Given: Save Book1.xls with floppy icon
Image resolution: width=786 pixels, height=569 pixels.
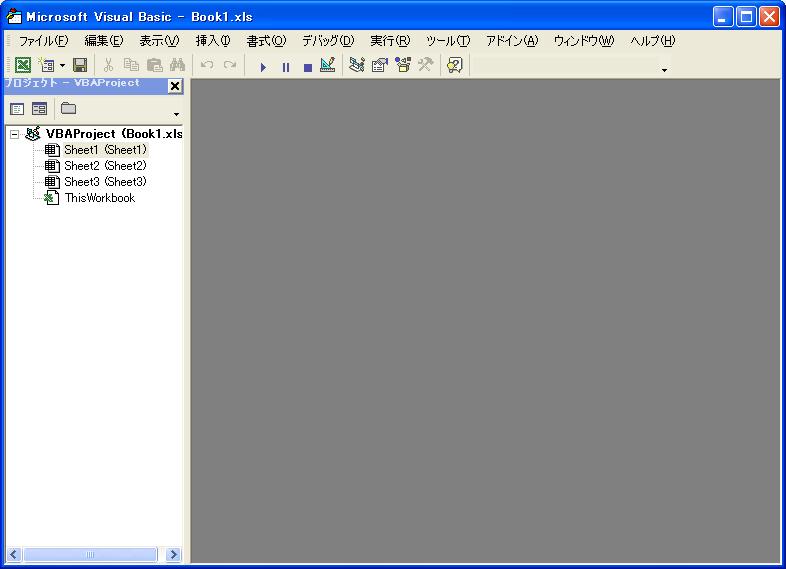Looking at the screenshot, I should coord(80,65).
